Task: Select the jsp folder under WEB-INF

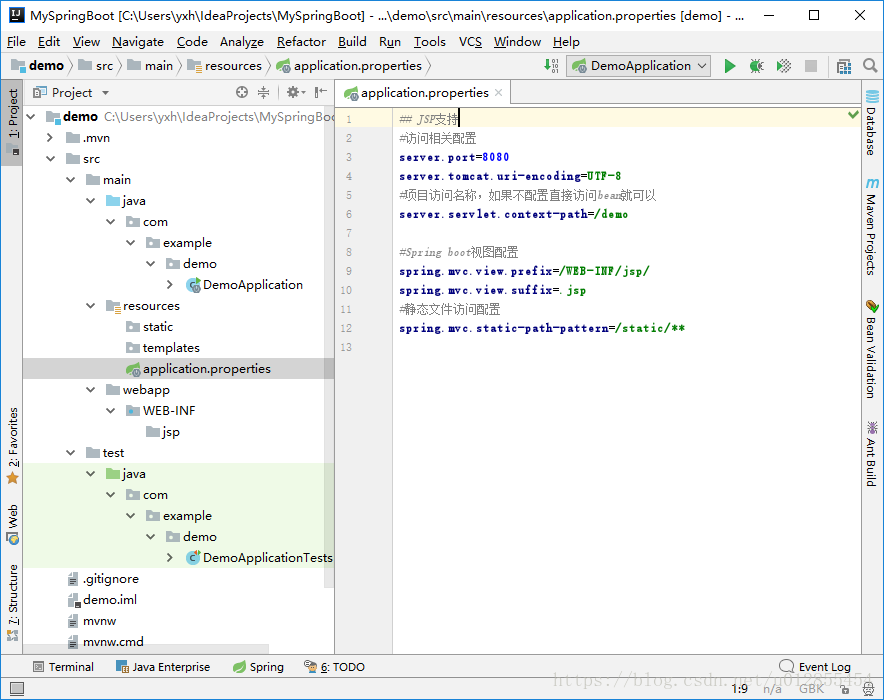Action: (x=163, y=432)
